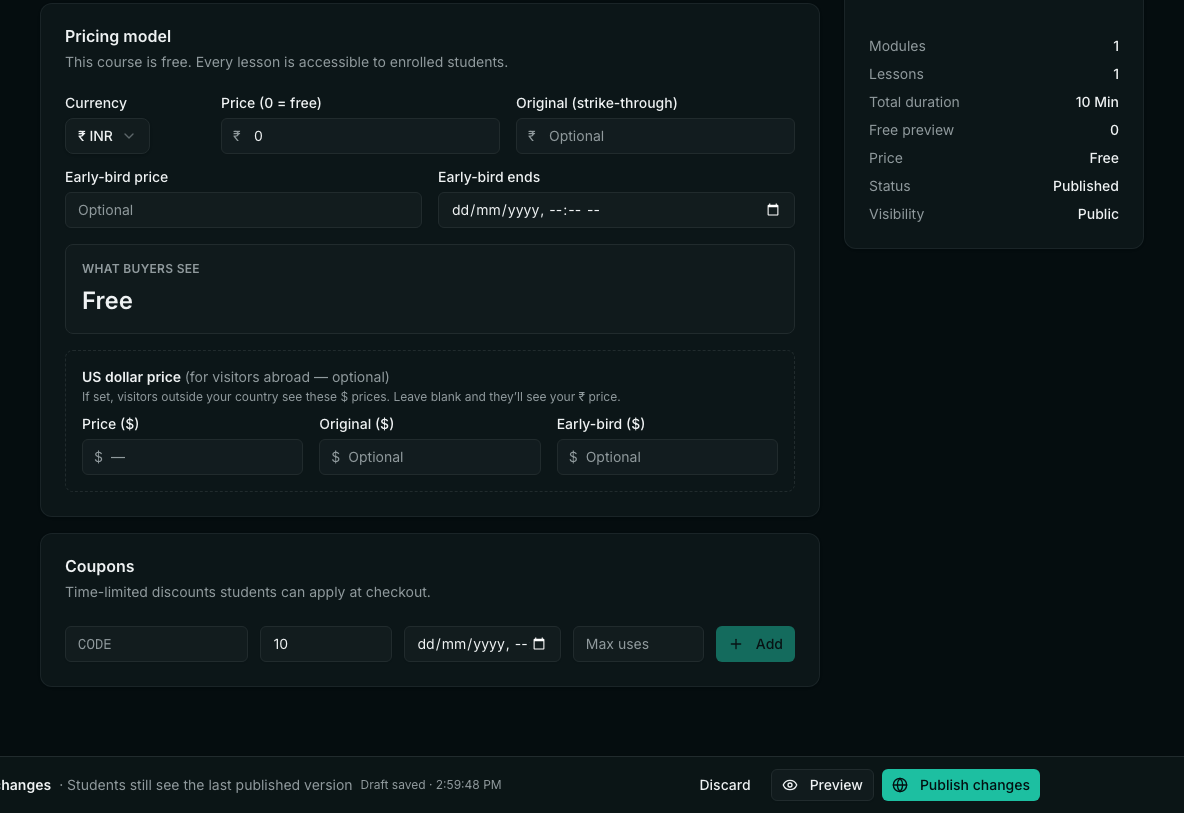Viewport: 1184px width, 813px height.
Task: Open course Preview
Action: pos(822,785)
